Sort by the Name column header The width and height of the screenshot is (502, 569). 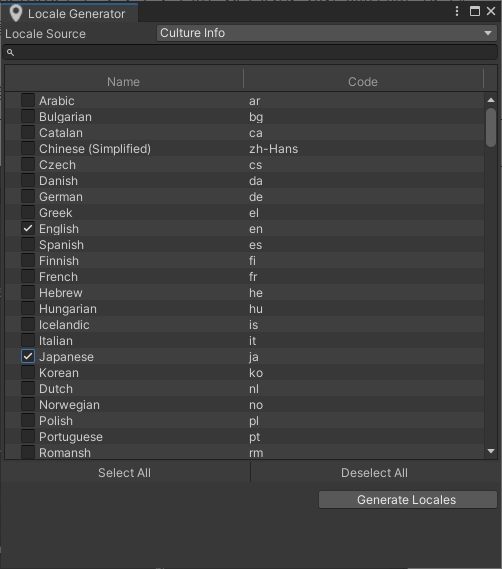tap(123, 82)
